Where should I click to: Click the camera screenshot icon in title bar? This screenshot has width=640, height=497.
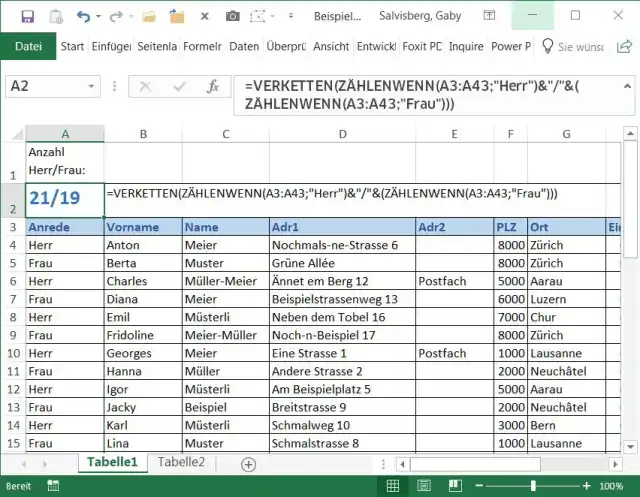click(x=232, y=16)
